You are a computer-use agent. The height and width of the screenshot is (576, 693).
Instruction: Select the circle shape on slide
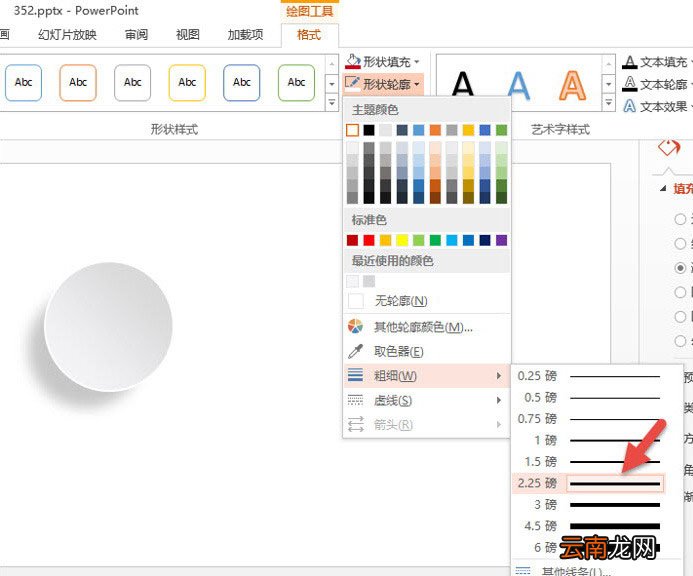[108, 327]
